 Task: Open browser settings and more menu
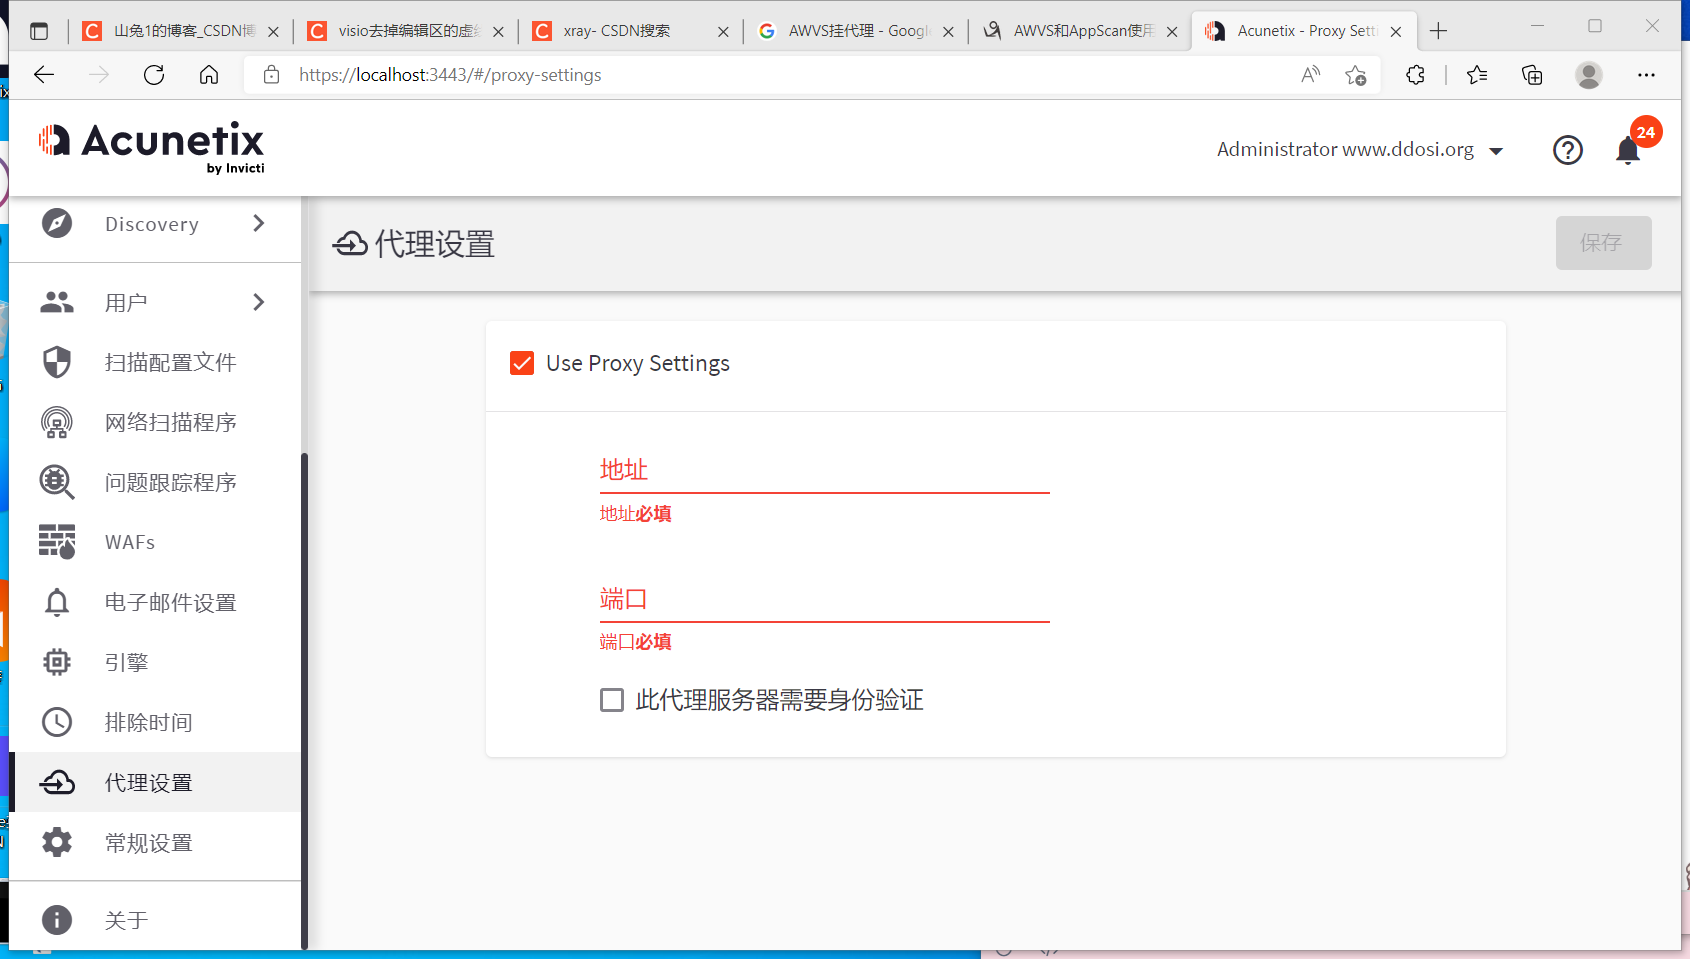coord(1646,75)
